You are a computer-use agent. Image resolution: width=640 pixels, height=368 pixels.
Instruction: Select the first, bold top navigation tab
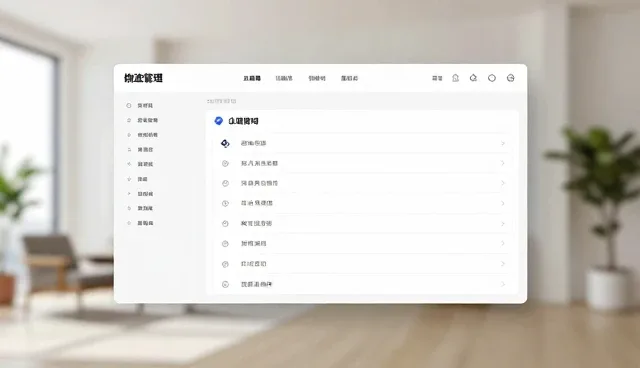252,78
